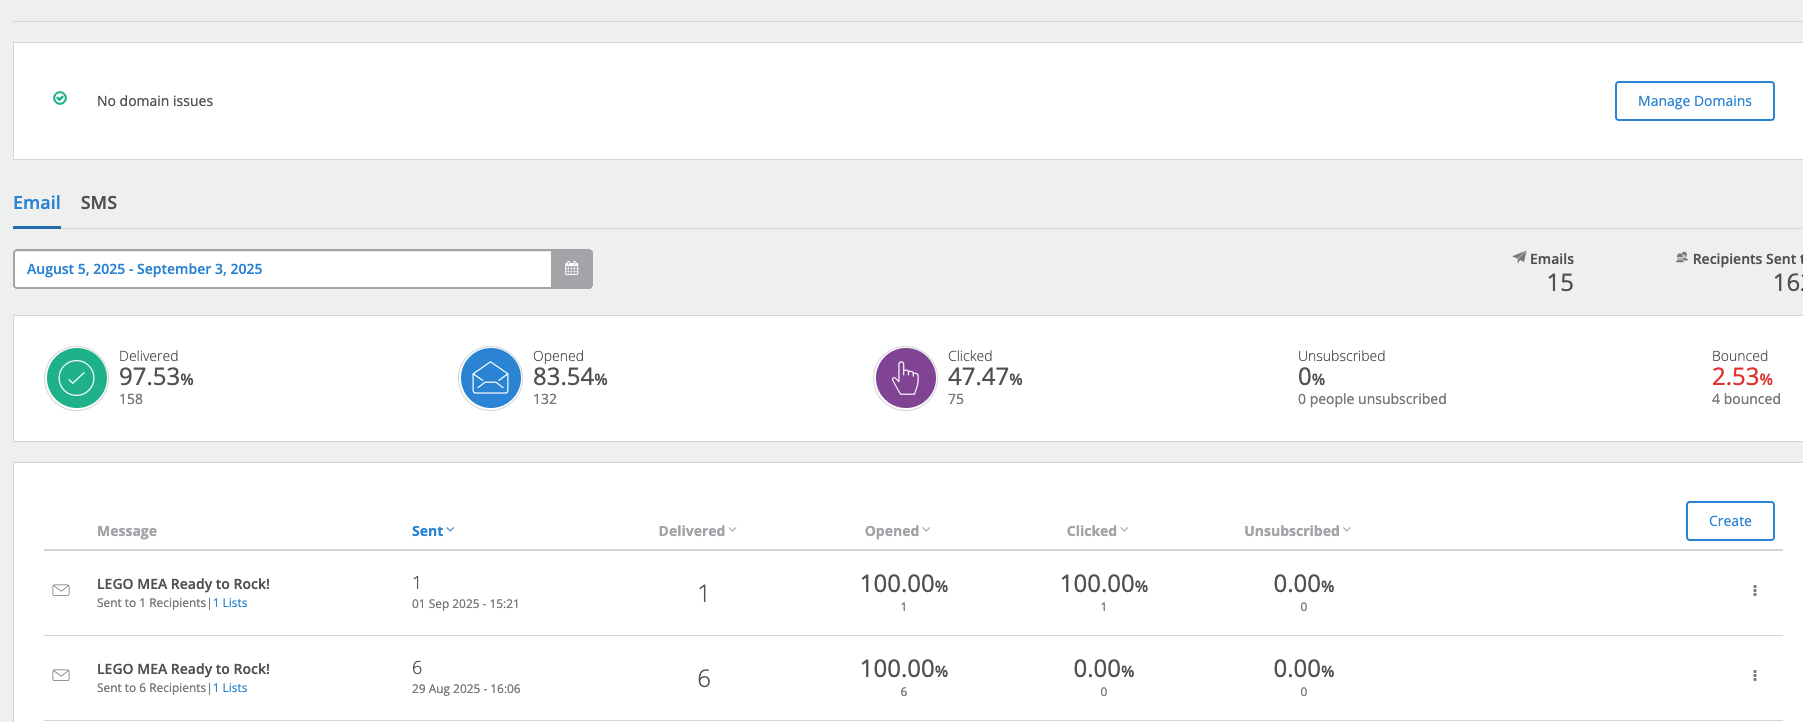Click the purple Clicked hand icon
This screenshot has width=1803, height=722.
[905, 378]
